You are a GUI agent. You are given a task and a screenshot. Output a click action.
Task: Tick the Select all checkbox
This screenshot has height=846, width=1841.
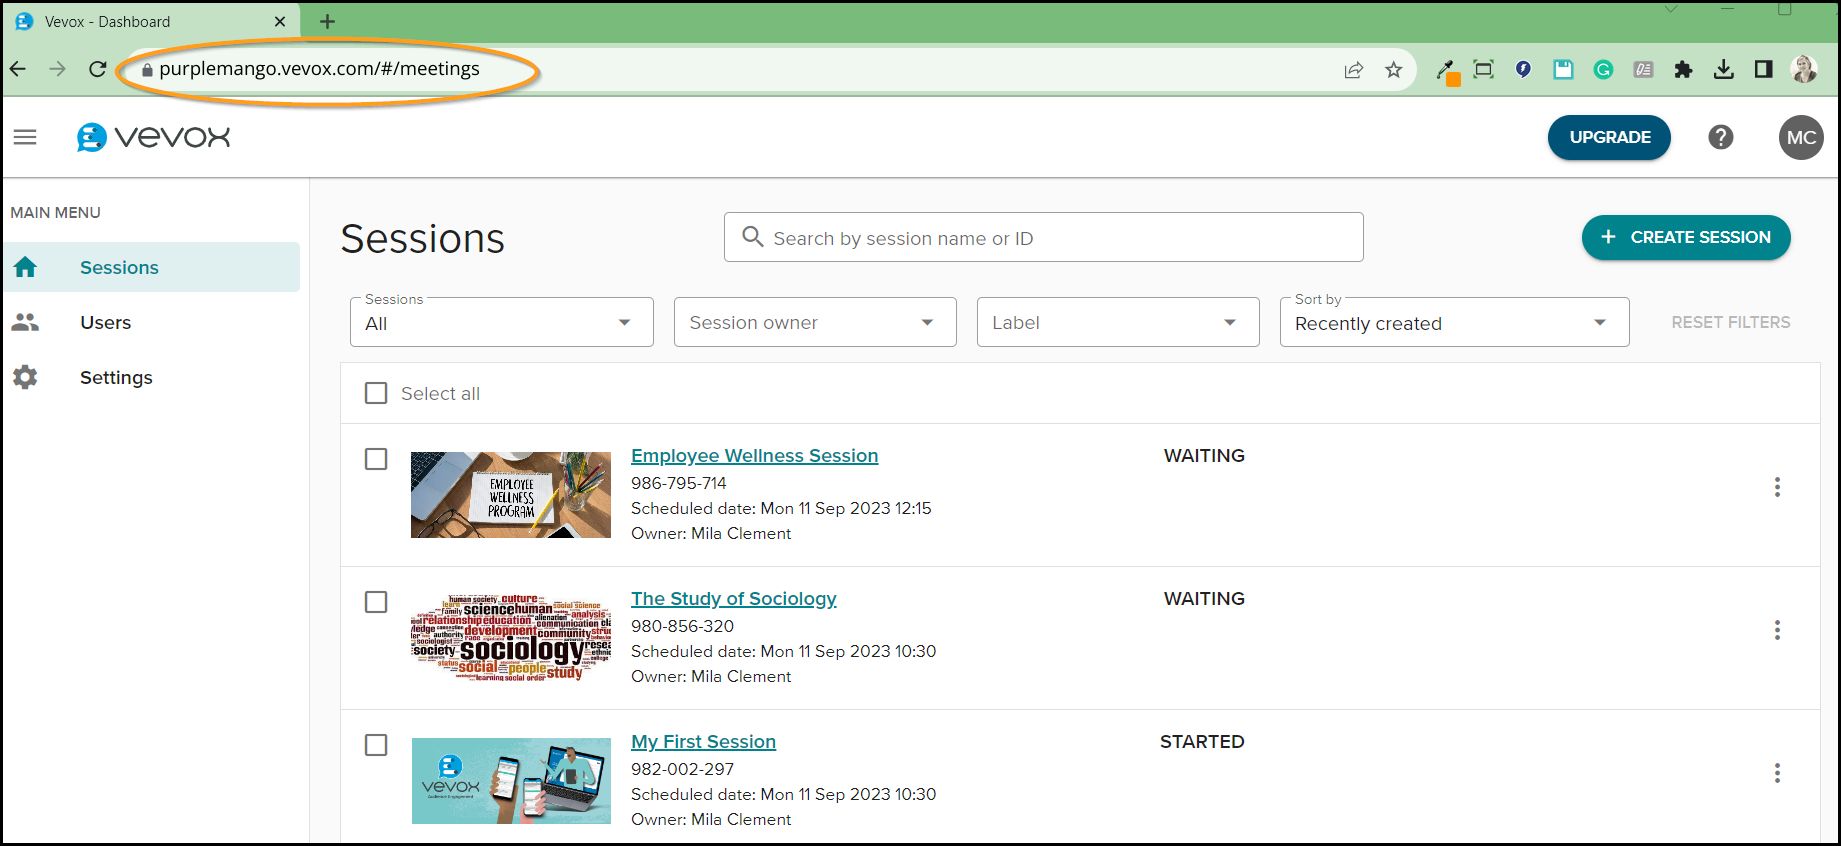click(376, 393)
